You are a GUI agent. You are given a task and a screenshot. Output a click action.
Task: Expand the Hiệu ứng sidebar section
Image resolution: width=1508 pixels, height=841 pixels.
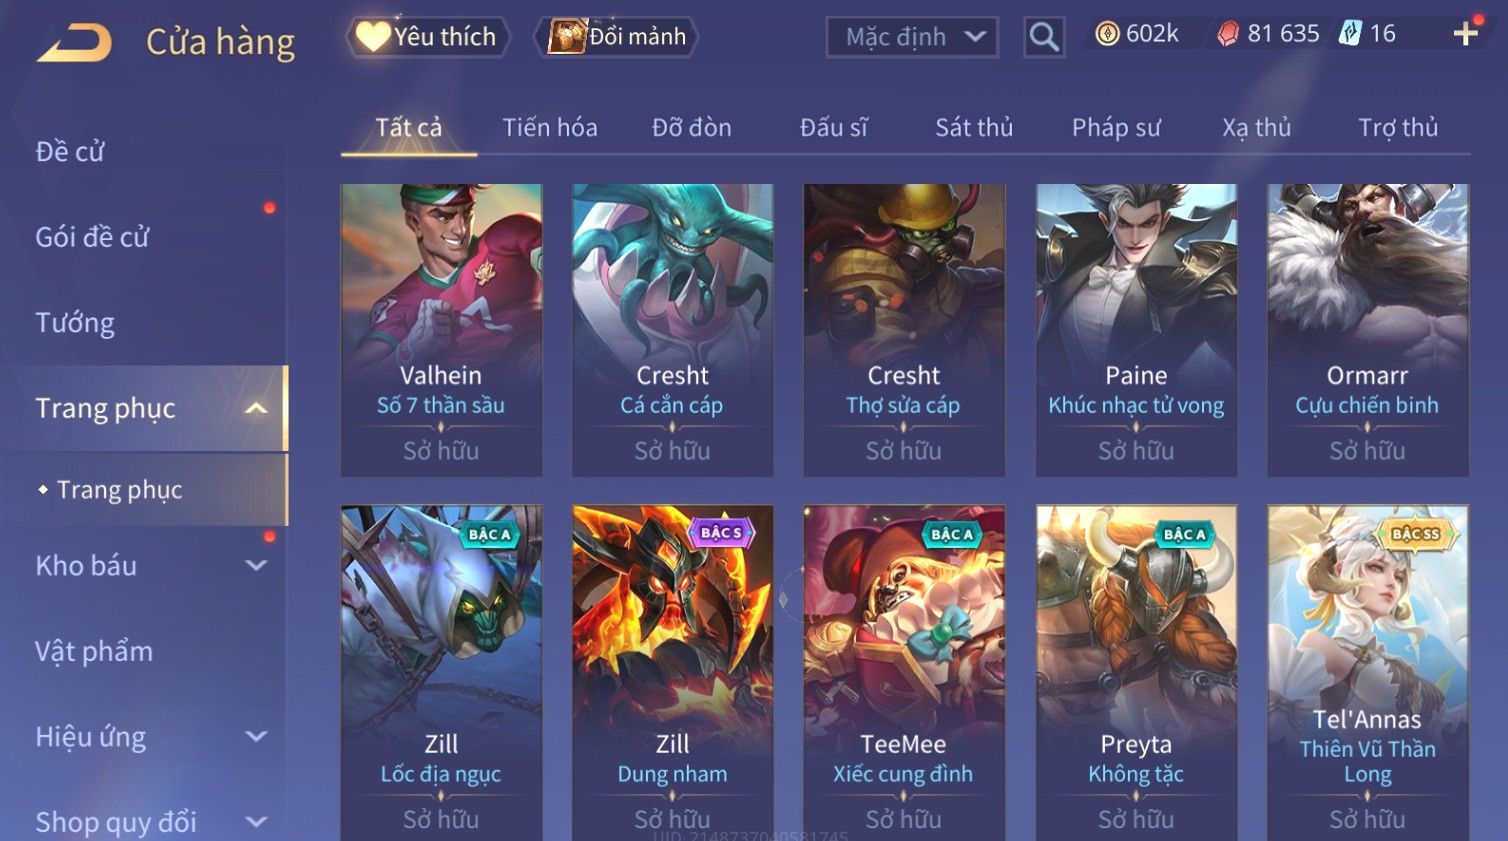pos(256,737)
